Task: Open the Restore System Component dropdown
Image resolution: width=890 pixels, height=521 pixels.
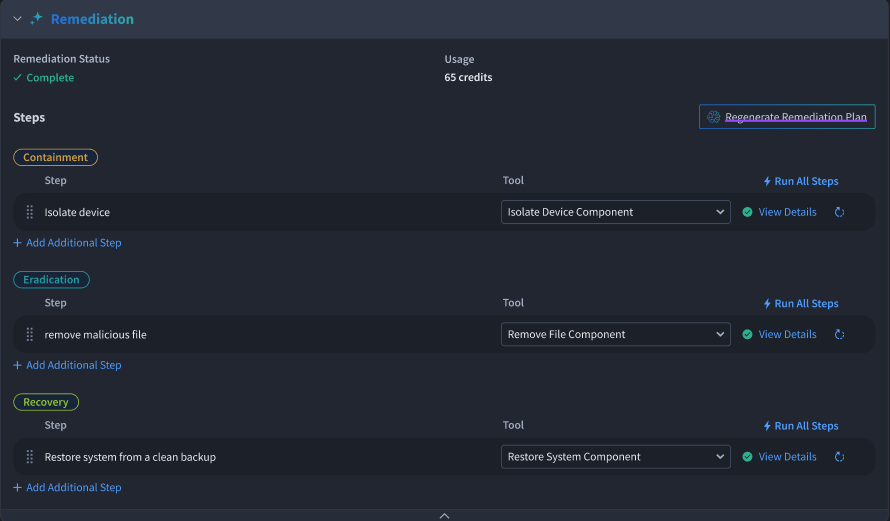Action: (x=615, y=457)
